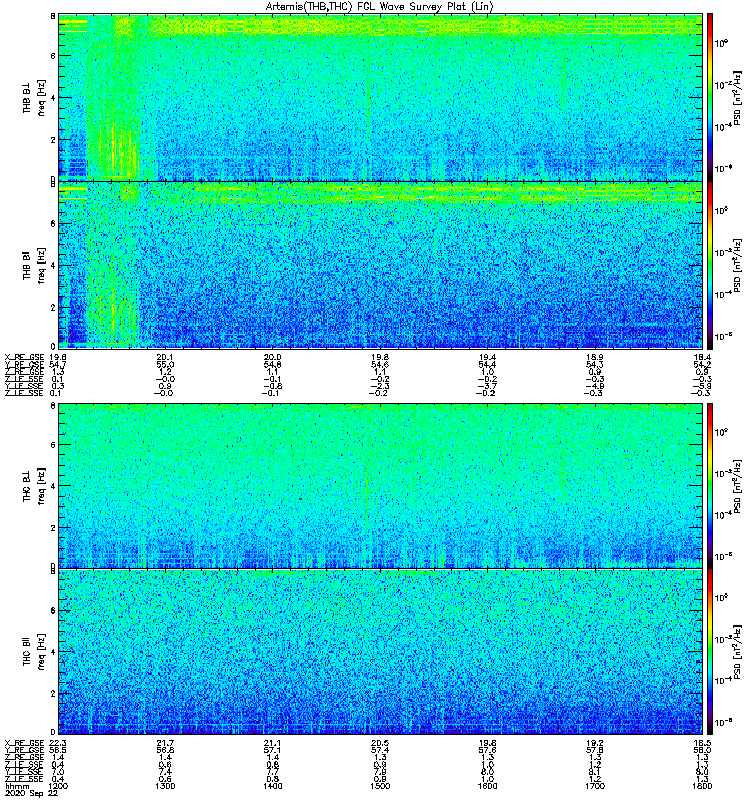Click the color bar beside the THC B-perpendicular panel
Screen dimensions: 750x800
pyautogui.click(x=709, y=485)
